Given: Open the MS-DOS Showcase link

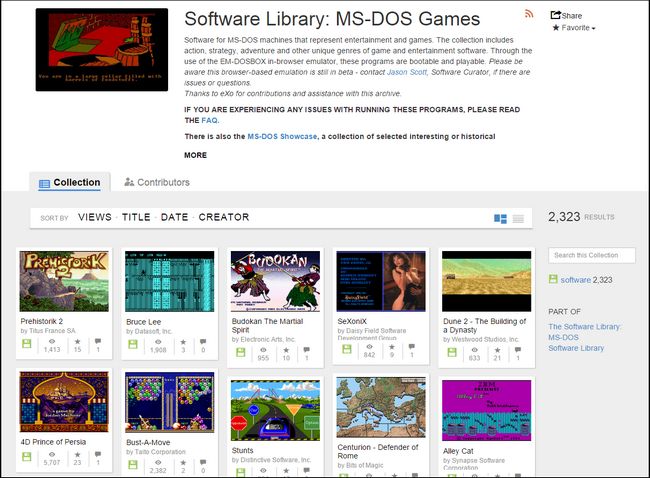Looking at the screenshot, I should click(282, 136).
